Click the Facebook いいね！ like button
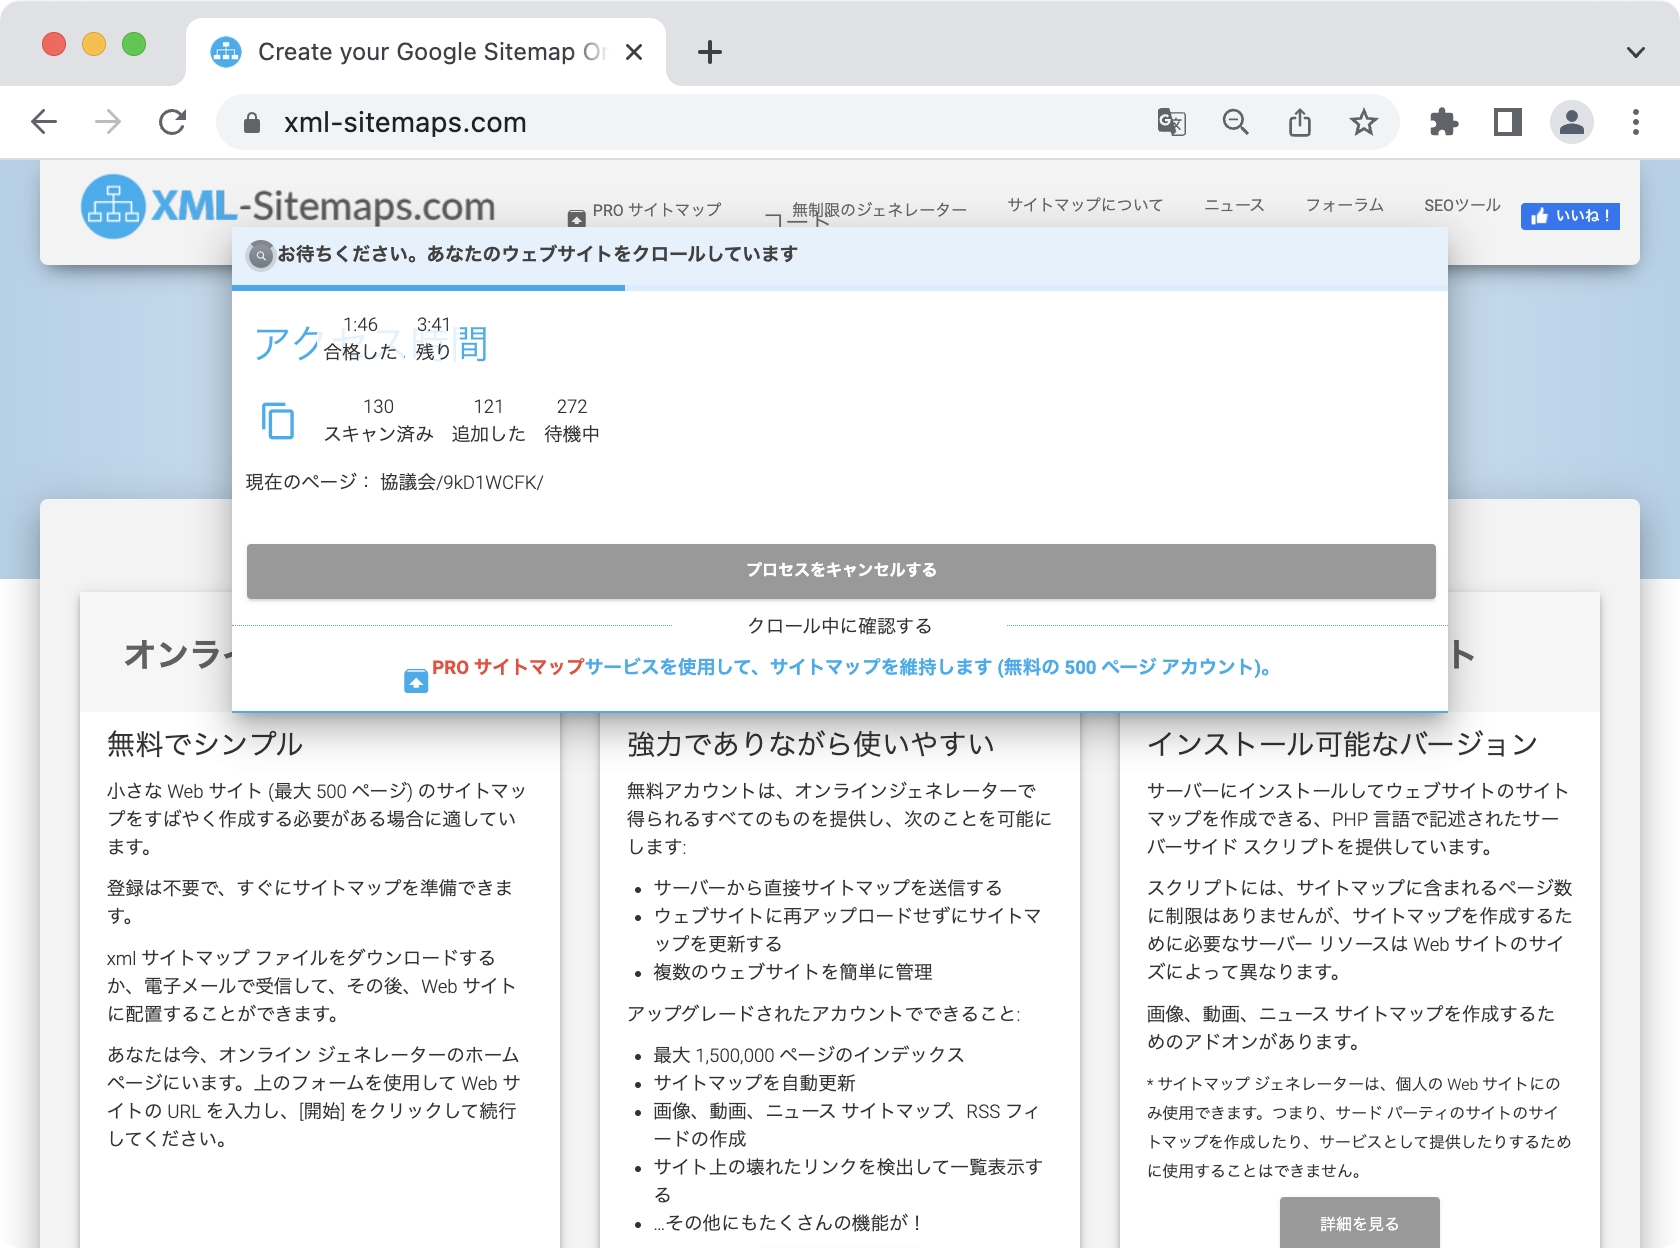 click(x=1570, y=216)
